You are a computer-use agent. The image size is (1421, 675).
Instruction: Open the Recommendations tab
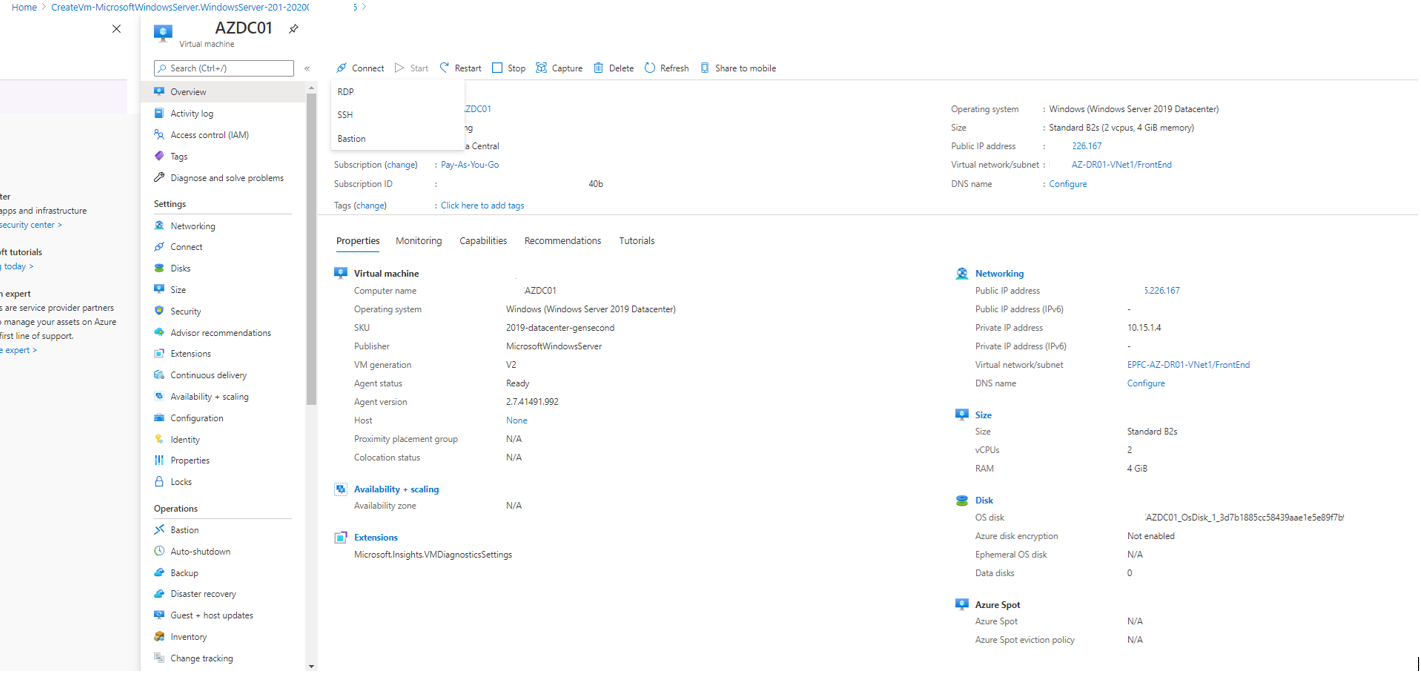tap(563, 241)
